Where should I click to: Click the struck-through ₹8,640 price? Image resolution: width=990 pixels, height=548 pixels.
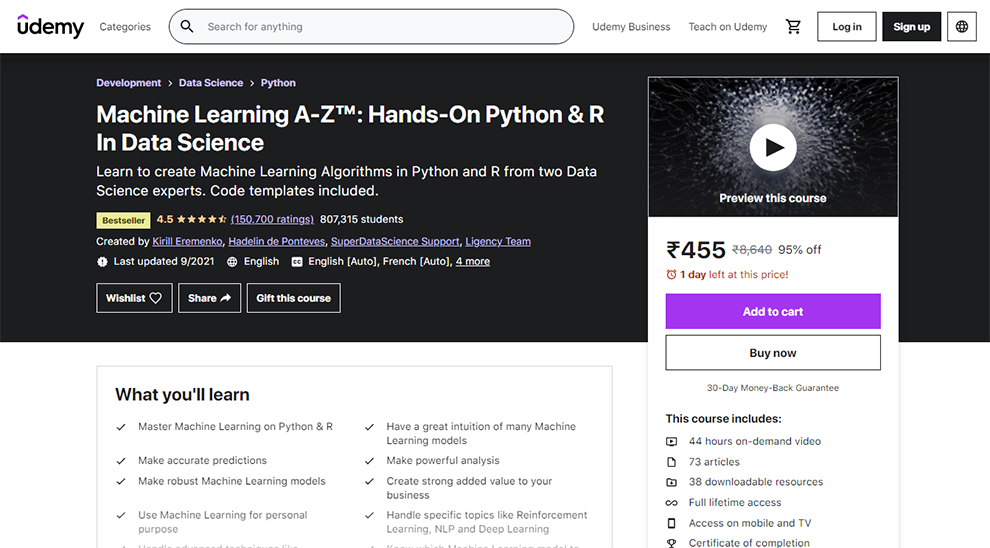pyautogui.click(x=751, y=250)
